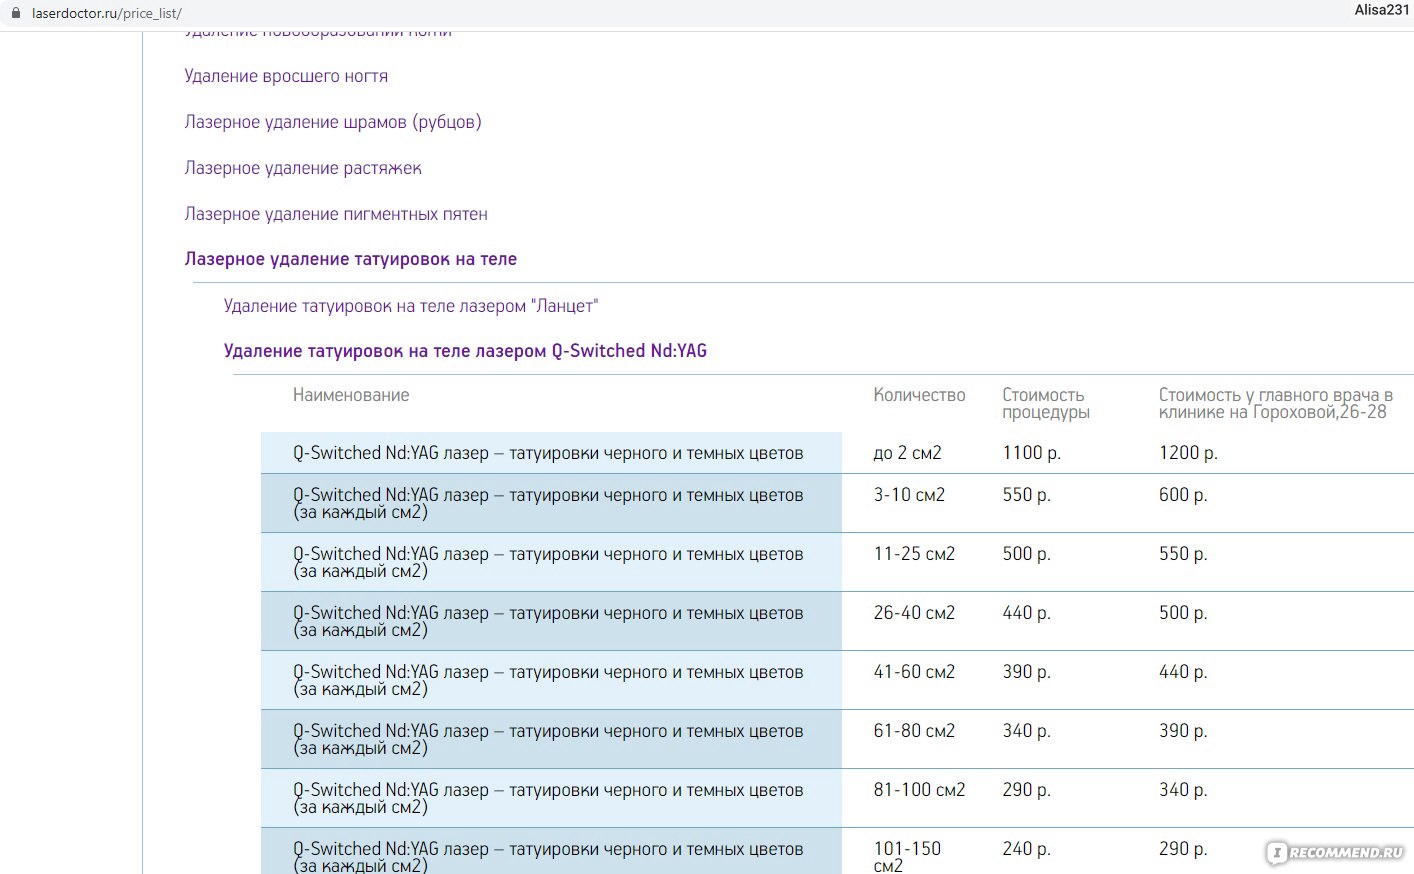Click the 600 р. price cell
The width and height of the screenshot is (1414, 874).
[1183, 495]
